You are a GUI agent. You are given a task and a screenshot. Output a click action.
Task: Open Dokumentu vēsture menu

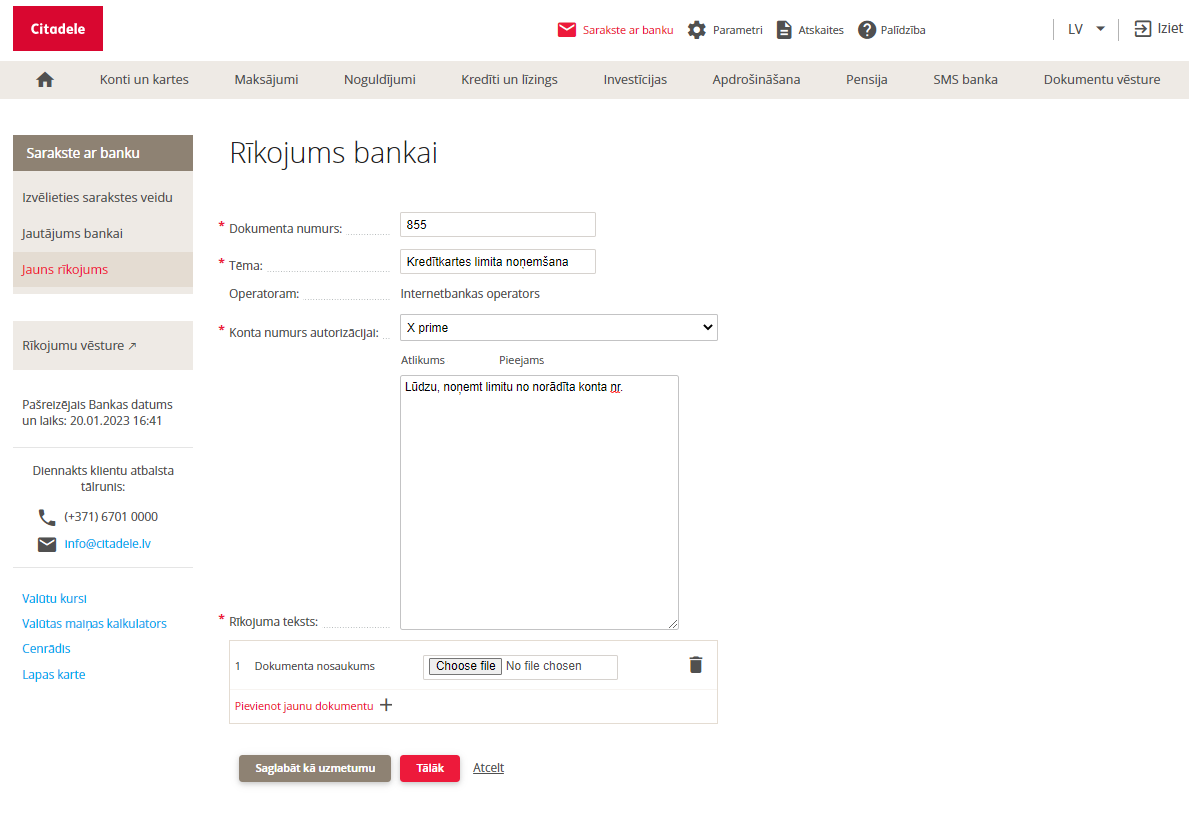(x=1102, y=80)
